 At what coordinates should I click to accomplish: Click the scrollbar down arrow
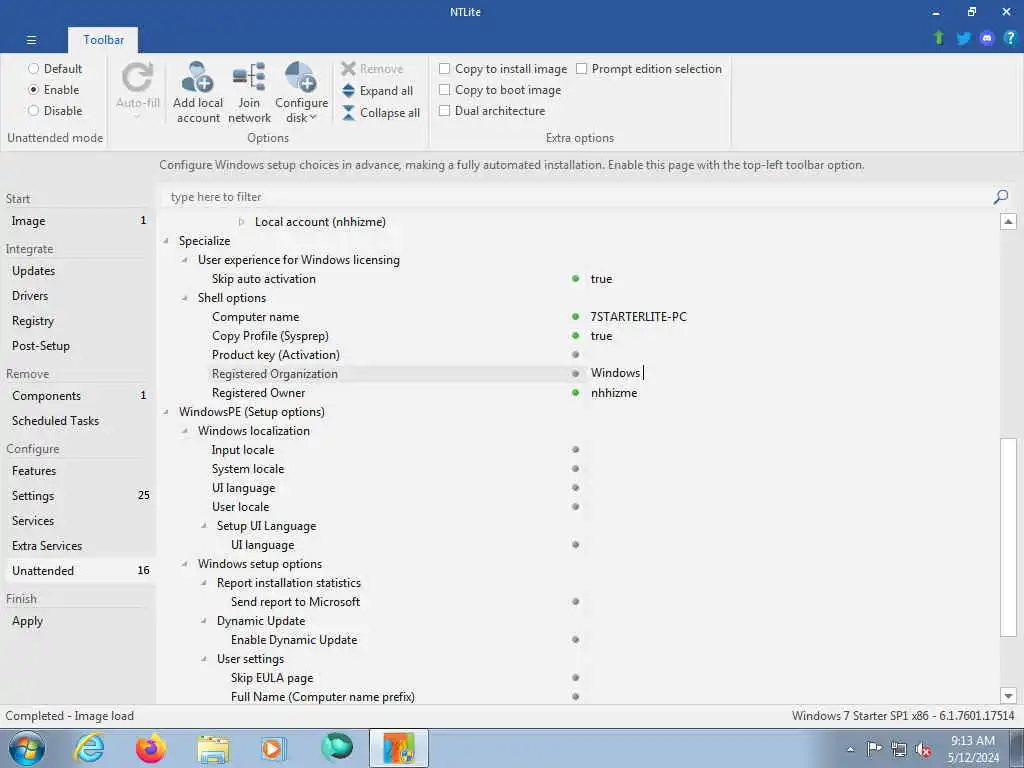coord(1008,696)
